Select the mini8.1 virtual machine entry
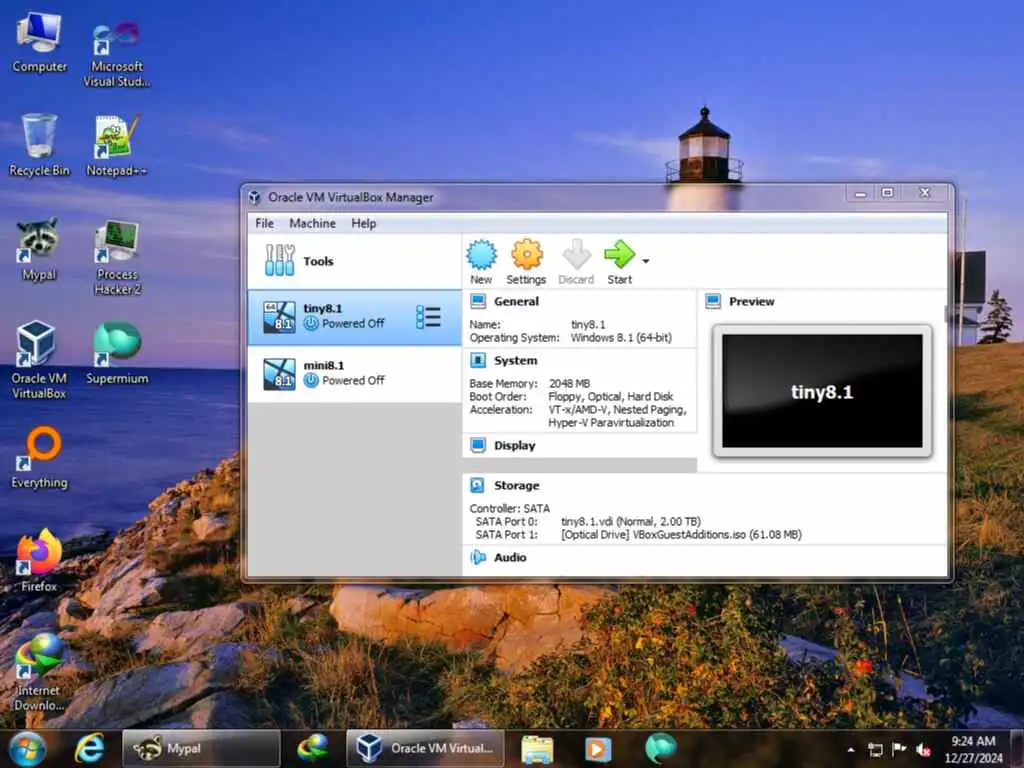 click(x=355, y=374)
